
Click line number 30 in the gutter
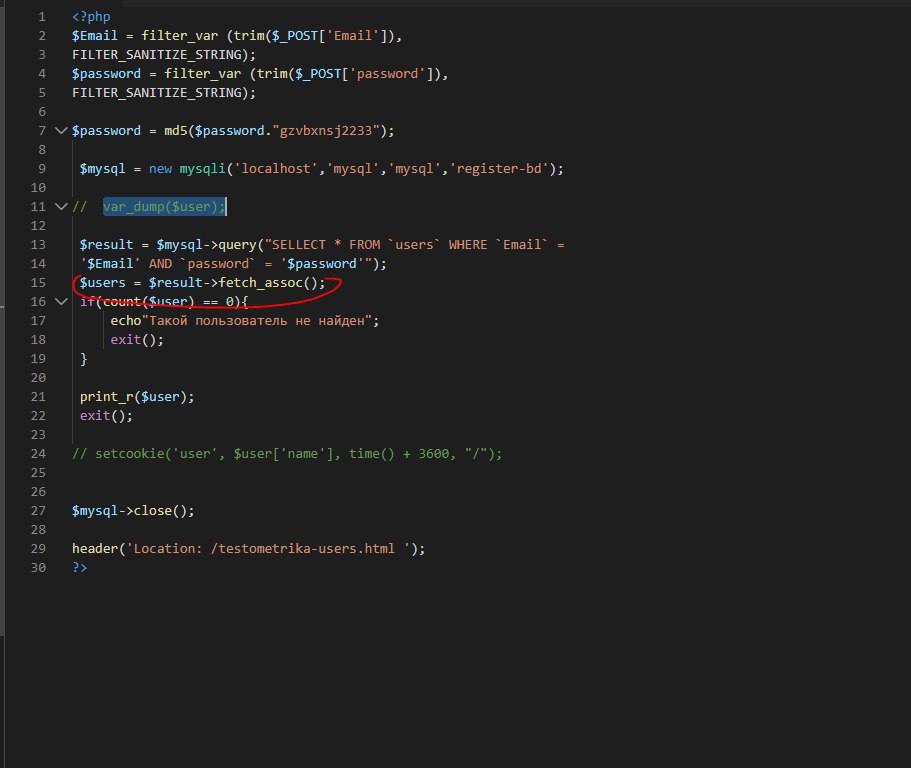click(x=38, y=568)
